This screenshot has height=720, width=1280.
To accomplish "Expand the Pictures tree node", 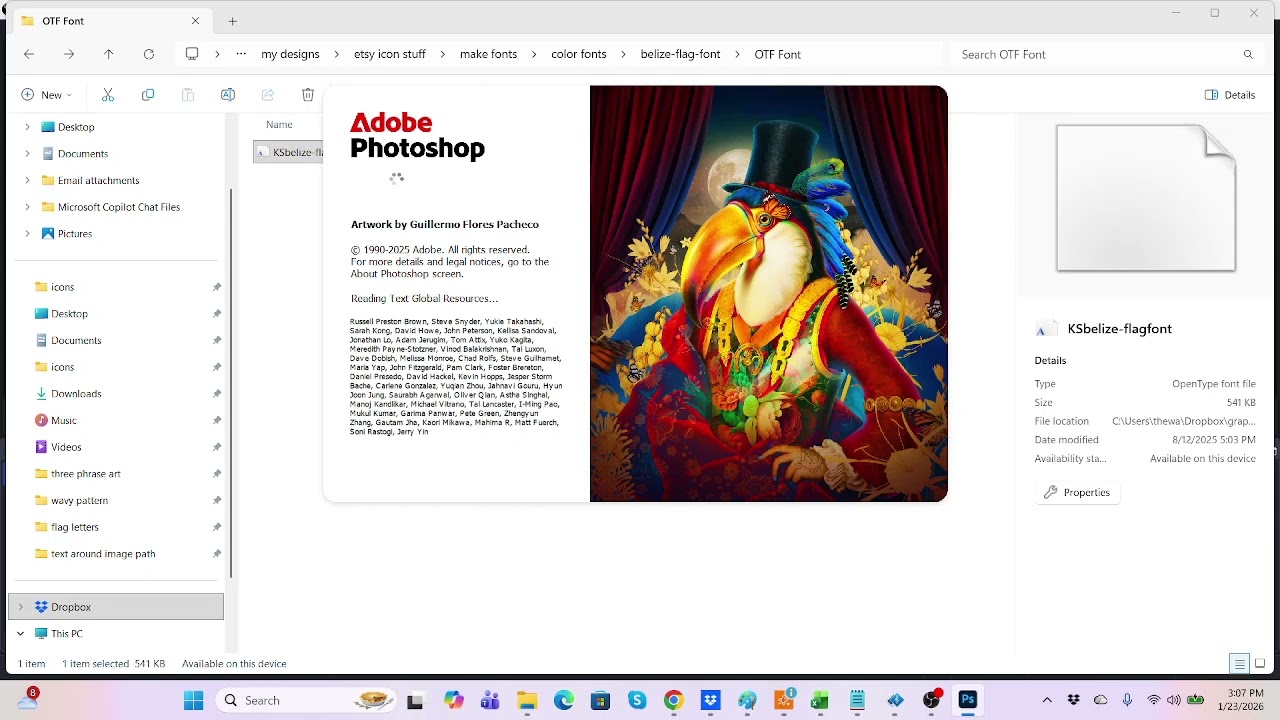I will click(x=27, y=234).
